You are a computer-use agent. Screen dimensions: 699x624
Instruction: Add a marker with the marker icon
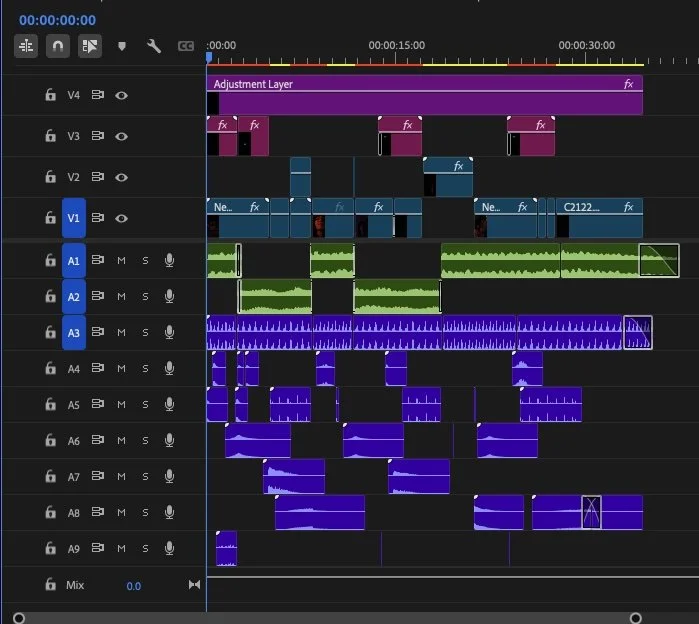point(122,46)
